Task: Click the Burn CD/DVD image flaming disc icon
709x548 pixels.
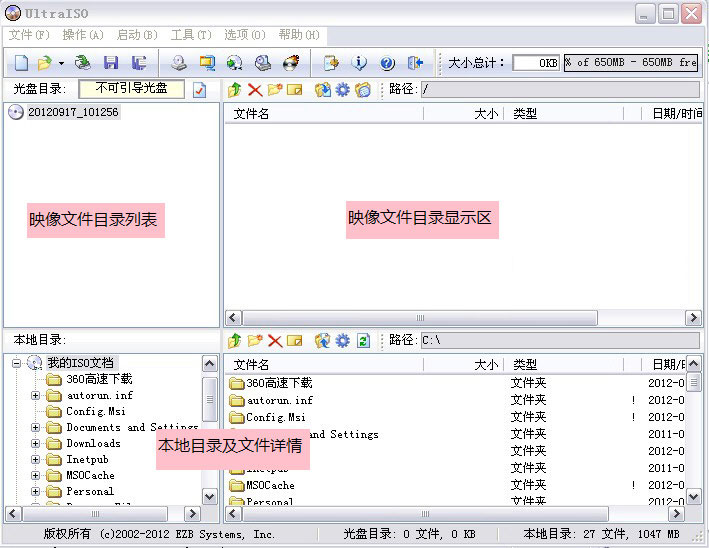Action: point(291,63)
